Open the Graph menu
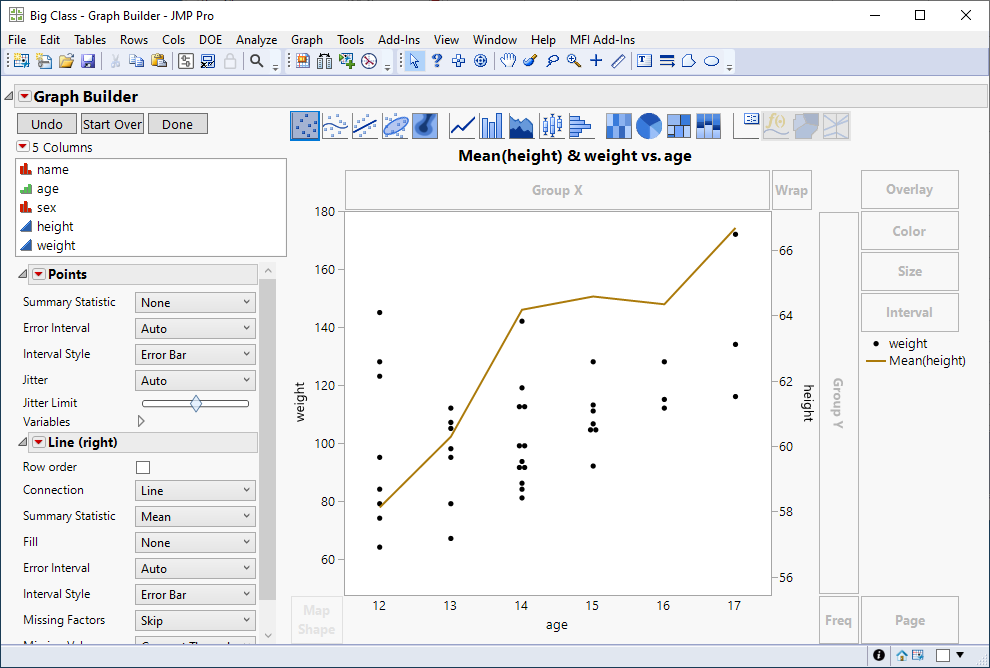 pyautogui.click(x=307, y=40)
